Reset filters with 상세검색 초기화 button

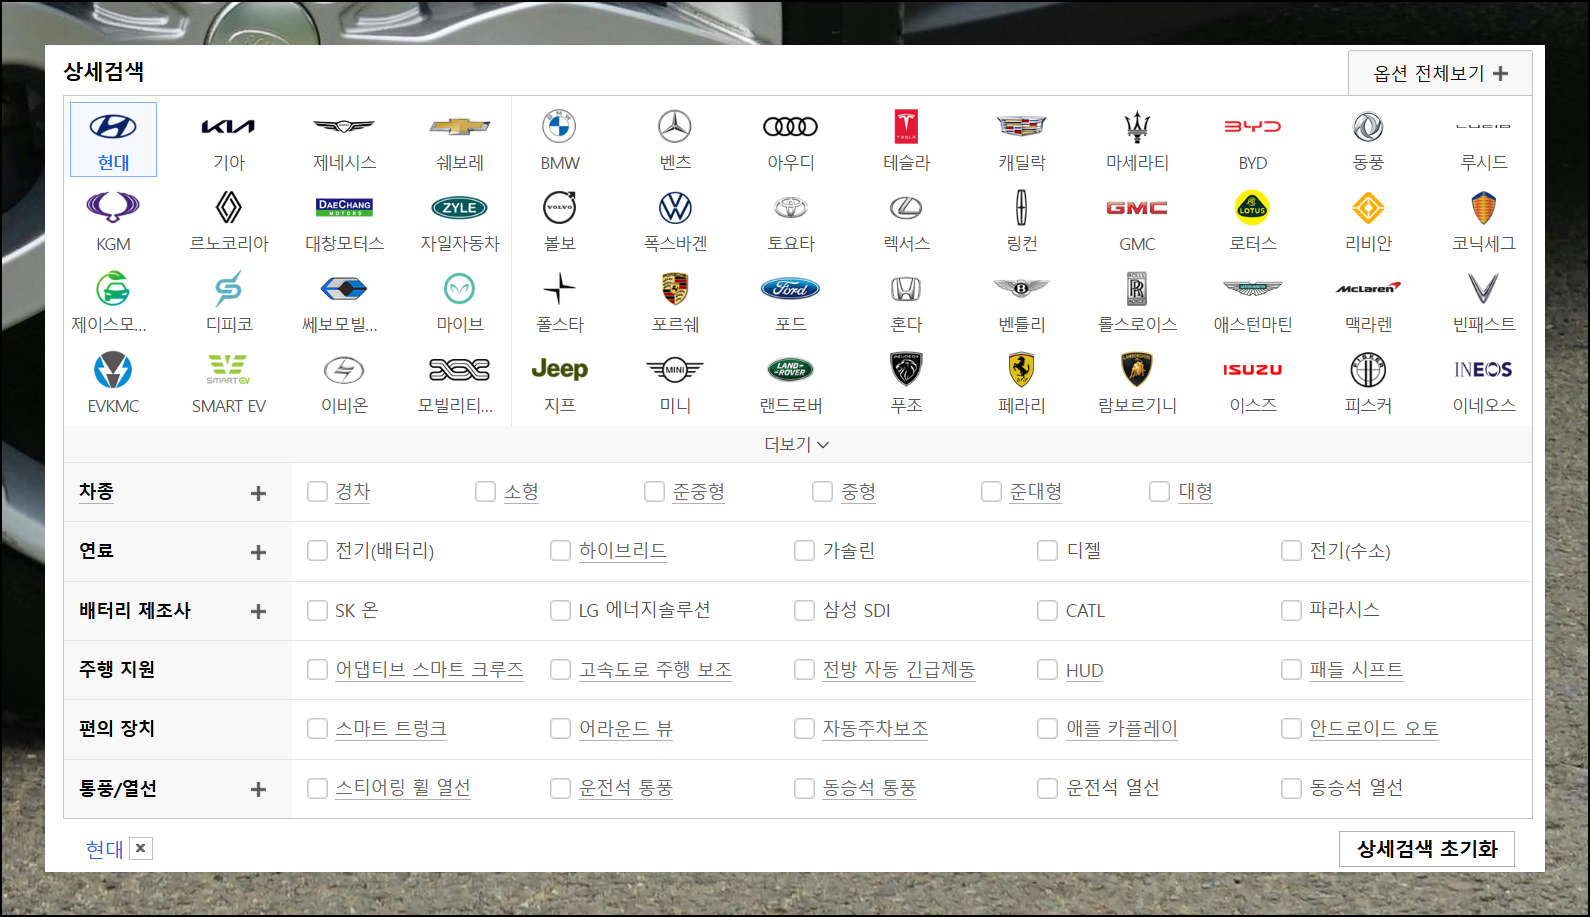click(x=1426, y=849)
